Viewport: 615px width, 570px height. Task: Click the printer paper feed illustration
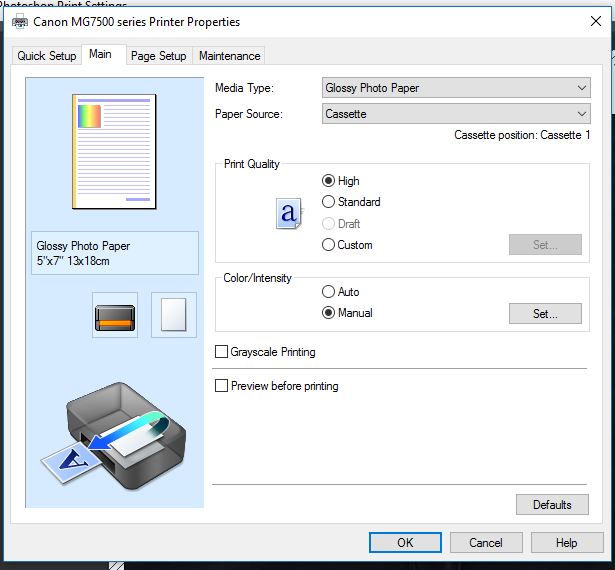coord(114,437)
